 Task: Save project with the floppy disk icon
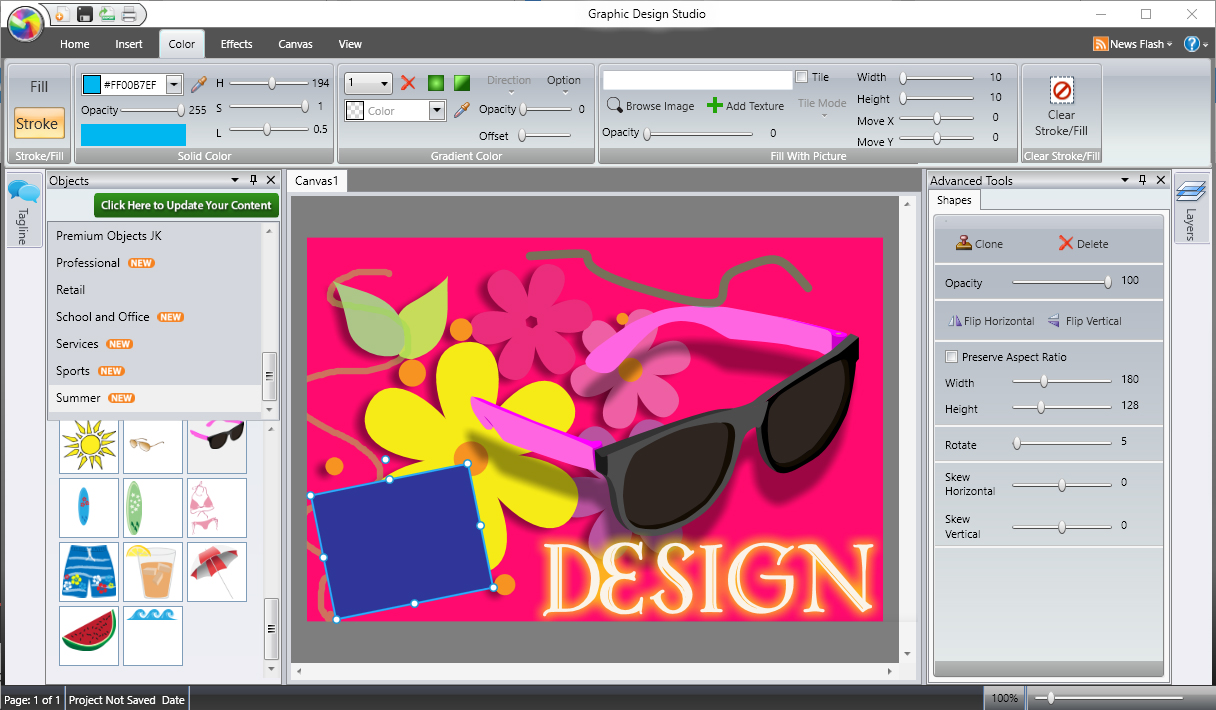[x=84, y=14]
